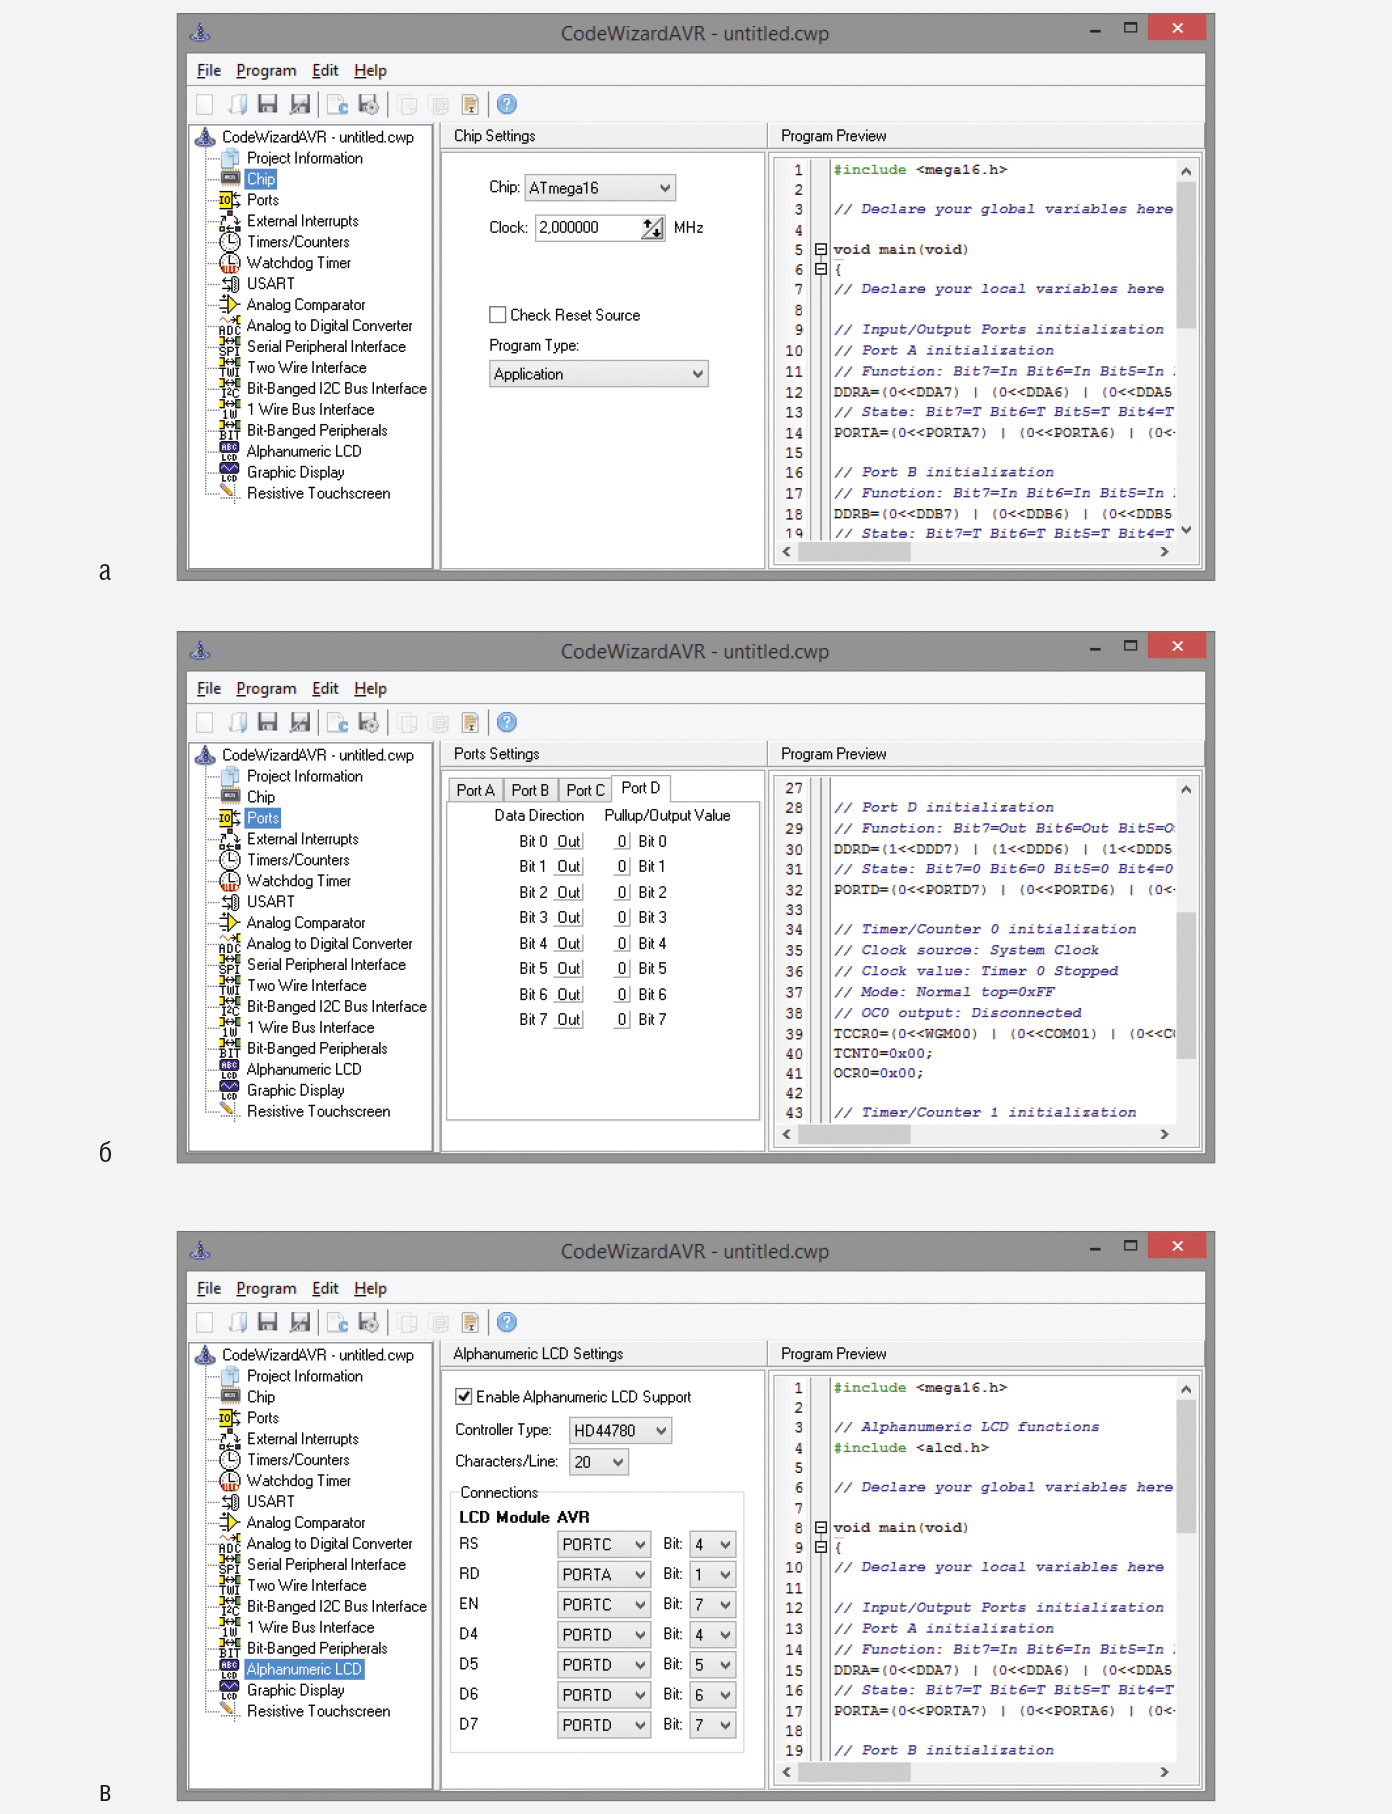The width and height of the screenshot is (1392, 1814).
Task: Select External Interrupts in middle window tree
Action: click(x=302, y=839)
